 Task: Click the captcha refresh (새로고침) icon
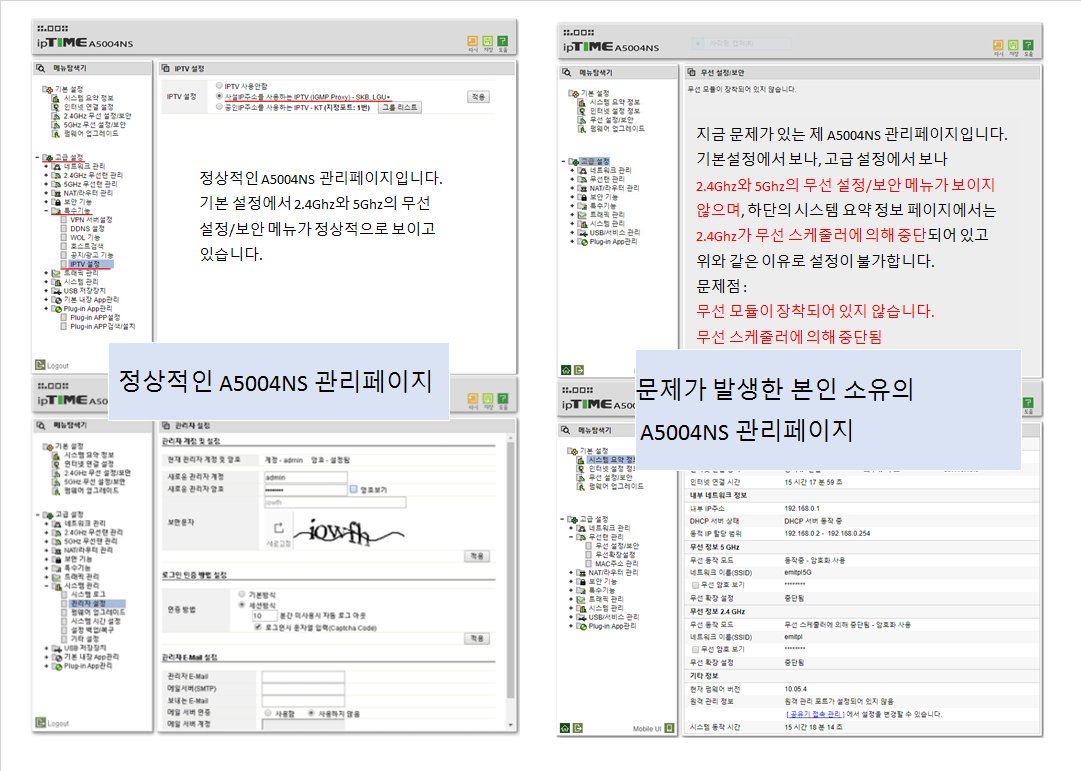279,528
